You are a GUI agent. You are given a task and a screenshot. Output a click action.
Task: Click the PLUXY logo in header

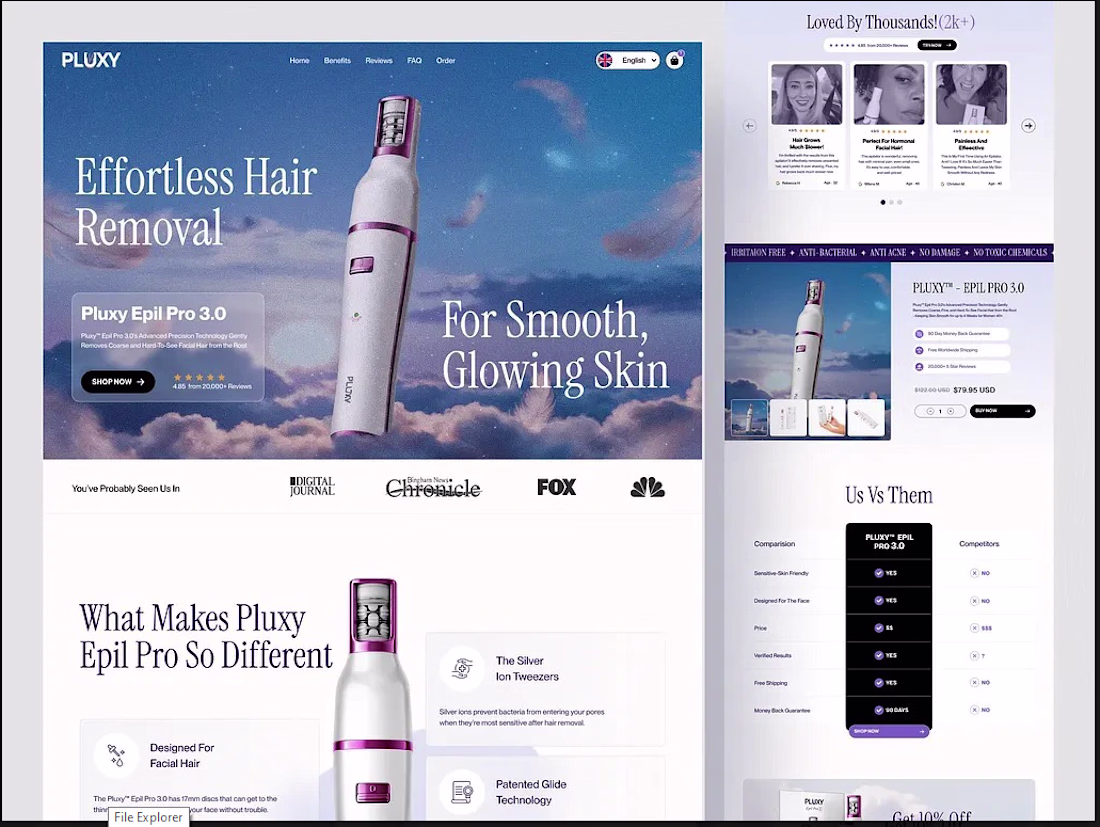pyautogui.click(x=90, y=60)
